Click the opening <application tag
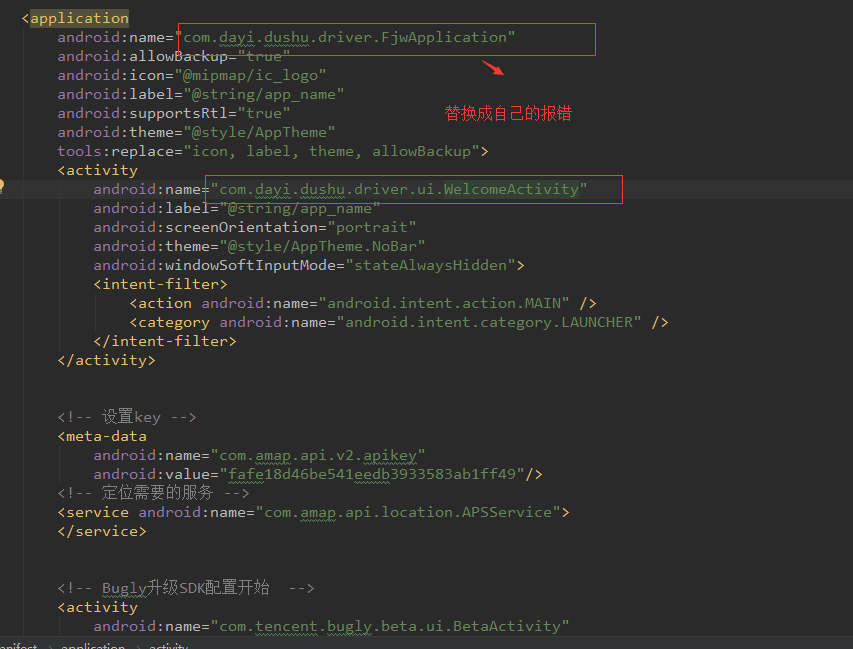 (x=75, y=18)
